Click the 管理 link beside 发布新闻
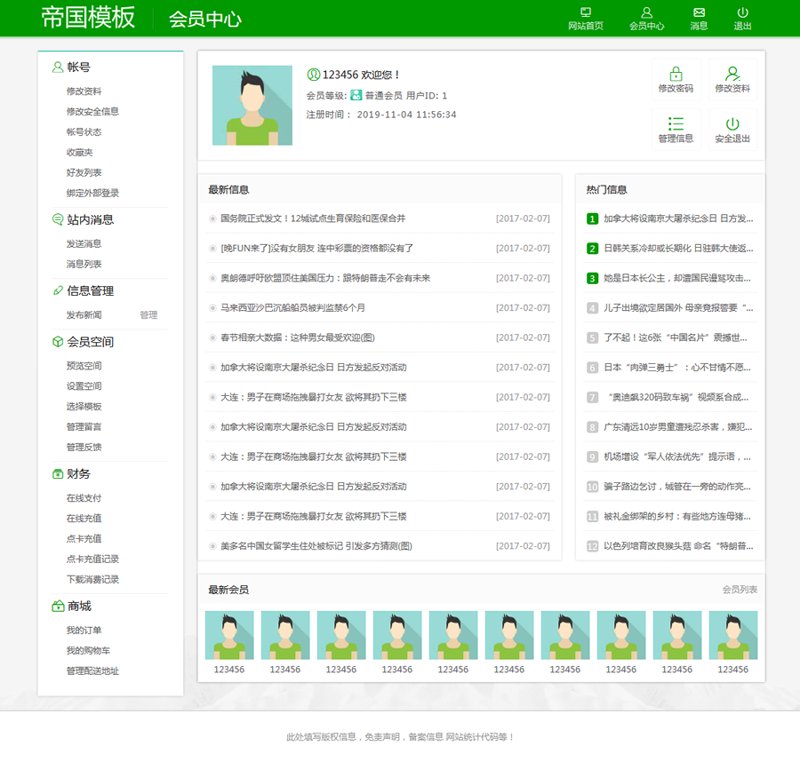The width and height of the screenshot is (800, 762). tap(148, 315)
